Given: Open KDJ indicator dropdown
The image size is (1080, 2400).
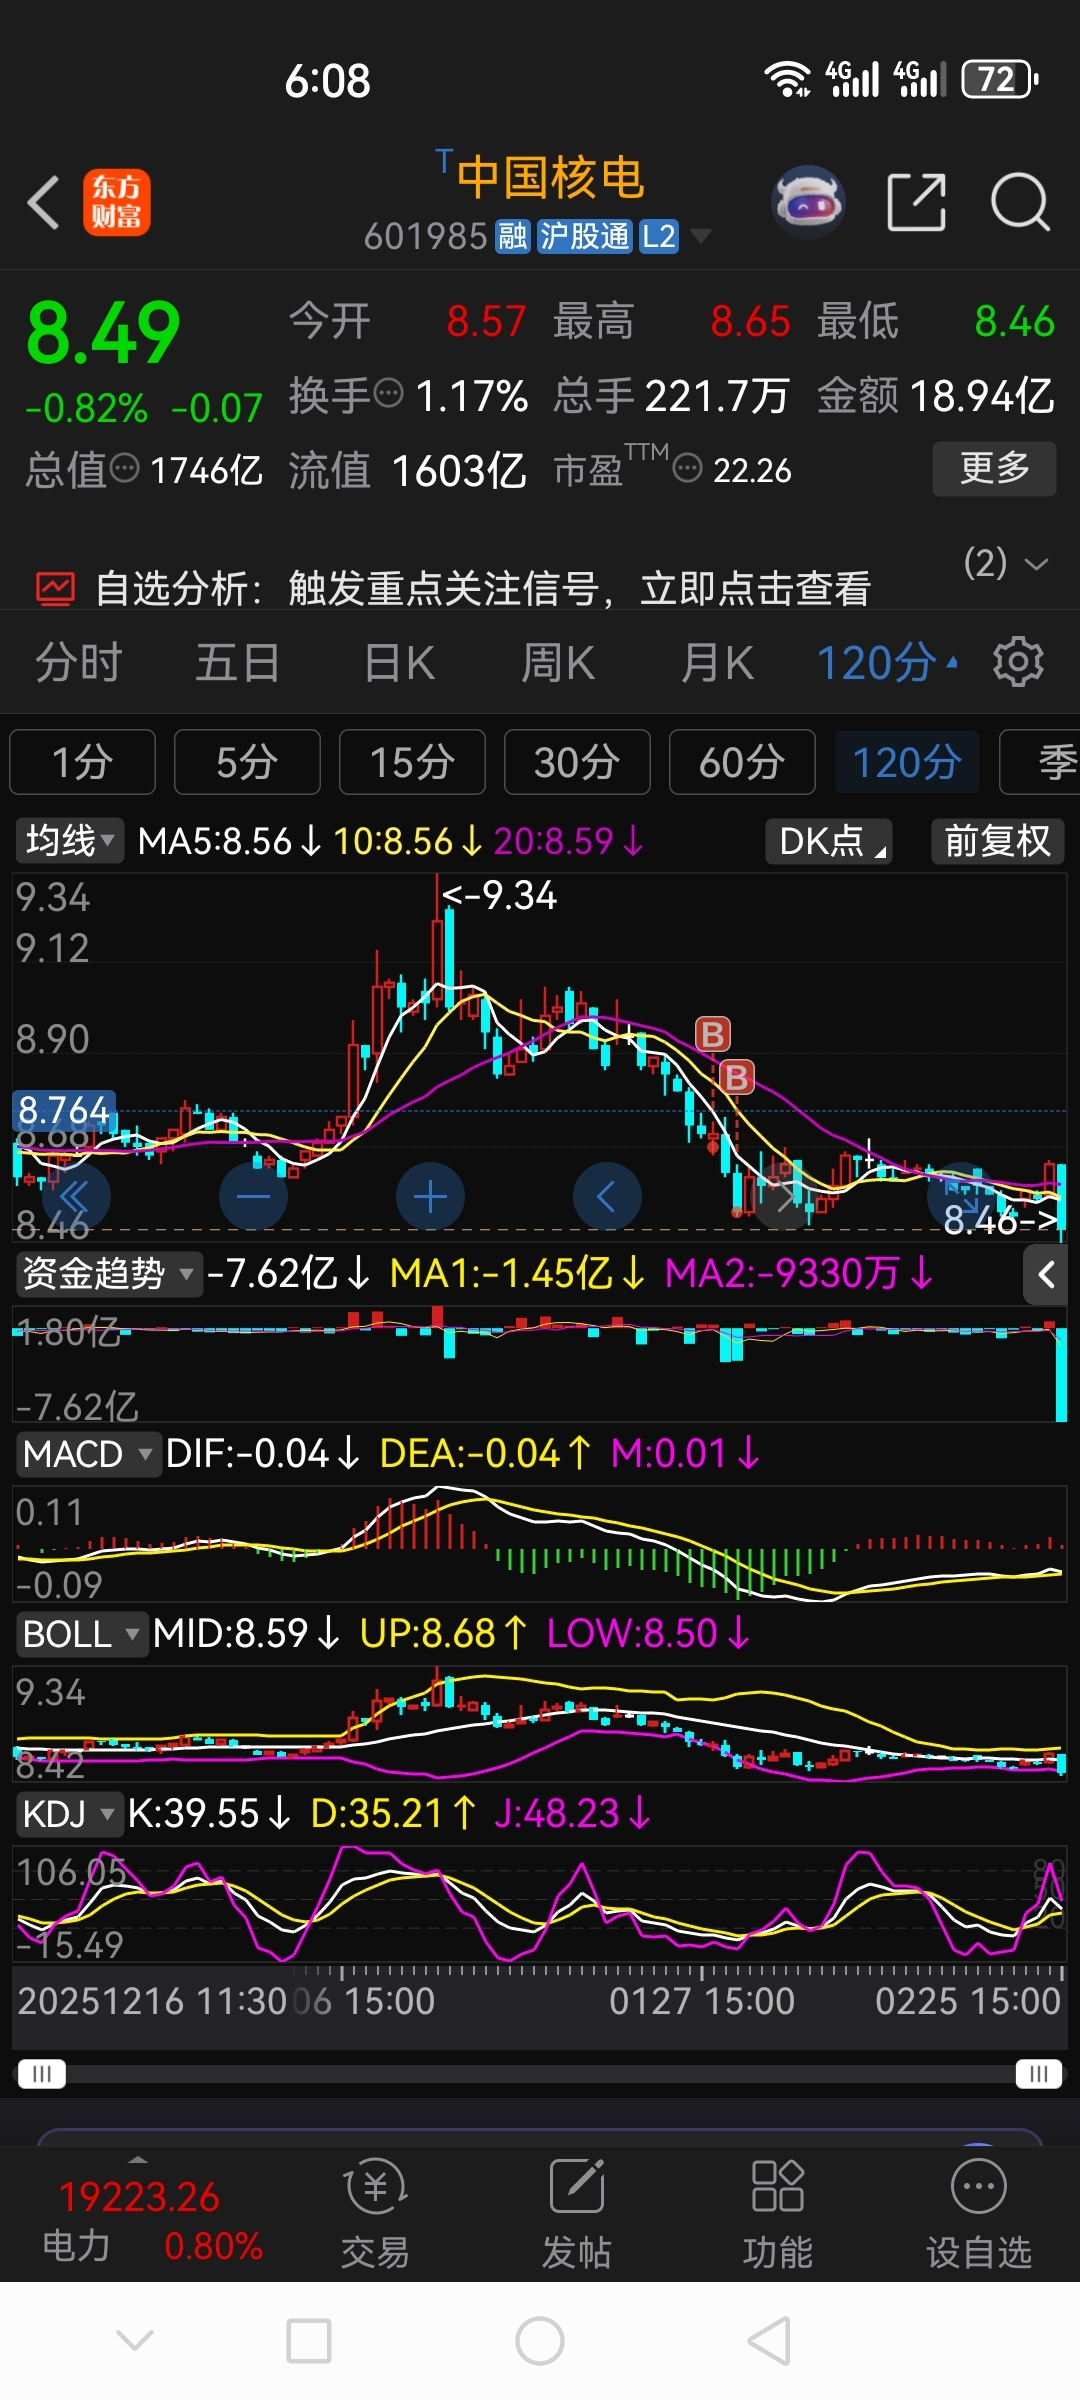Looking at the screenshot, I should click(69, 1814).
